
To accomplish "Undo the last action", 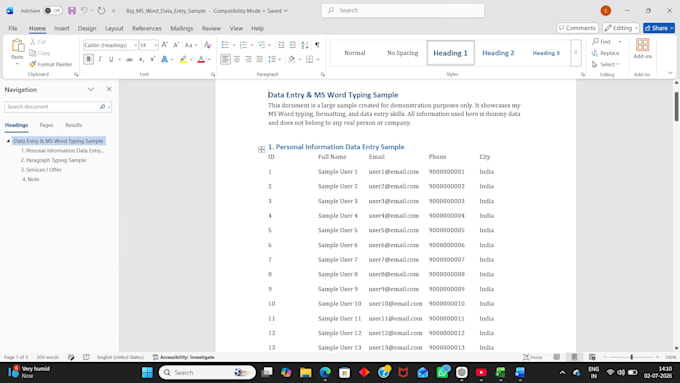I will tap(85, 10).
